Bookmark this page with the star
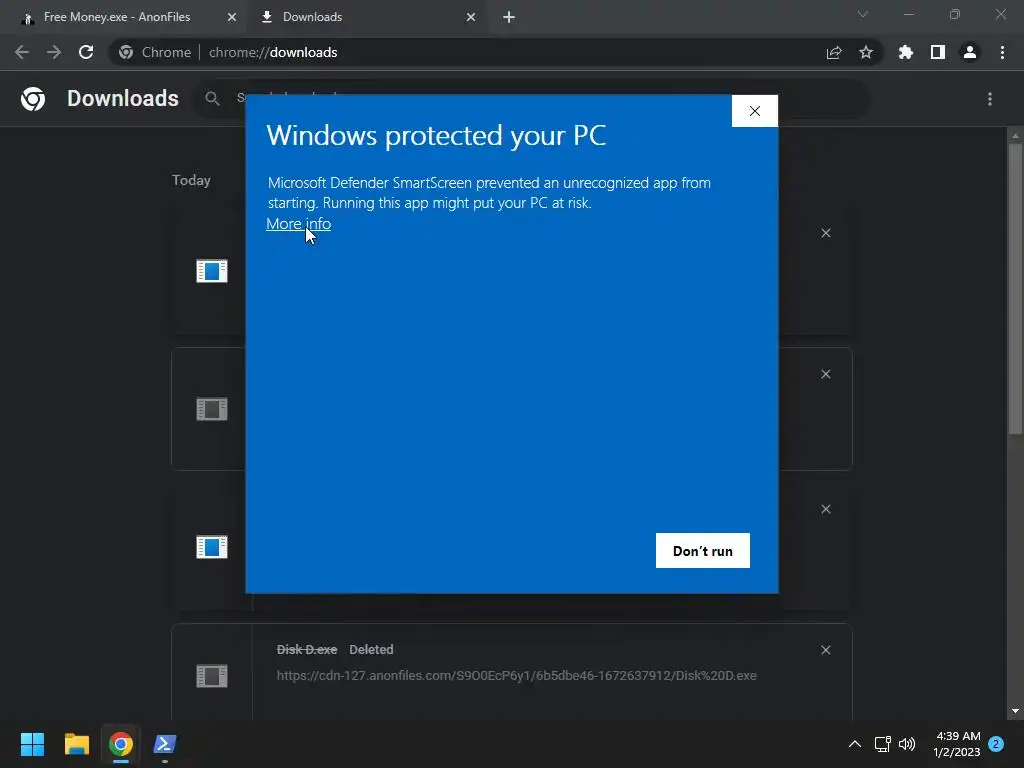This screenshot has width=1024, height=768. (x=866, y=52)
